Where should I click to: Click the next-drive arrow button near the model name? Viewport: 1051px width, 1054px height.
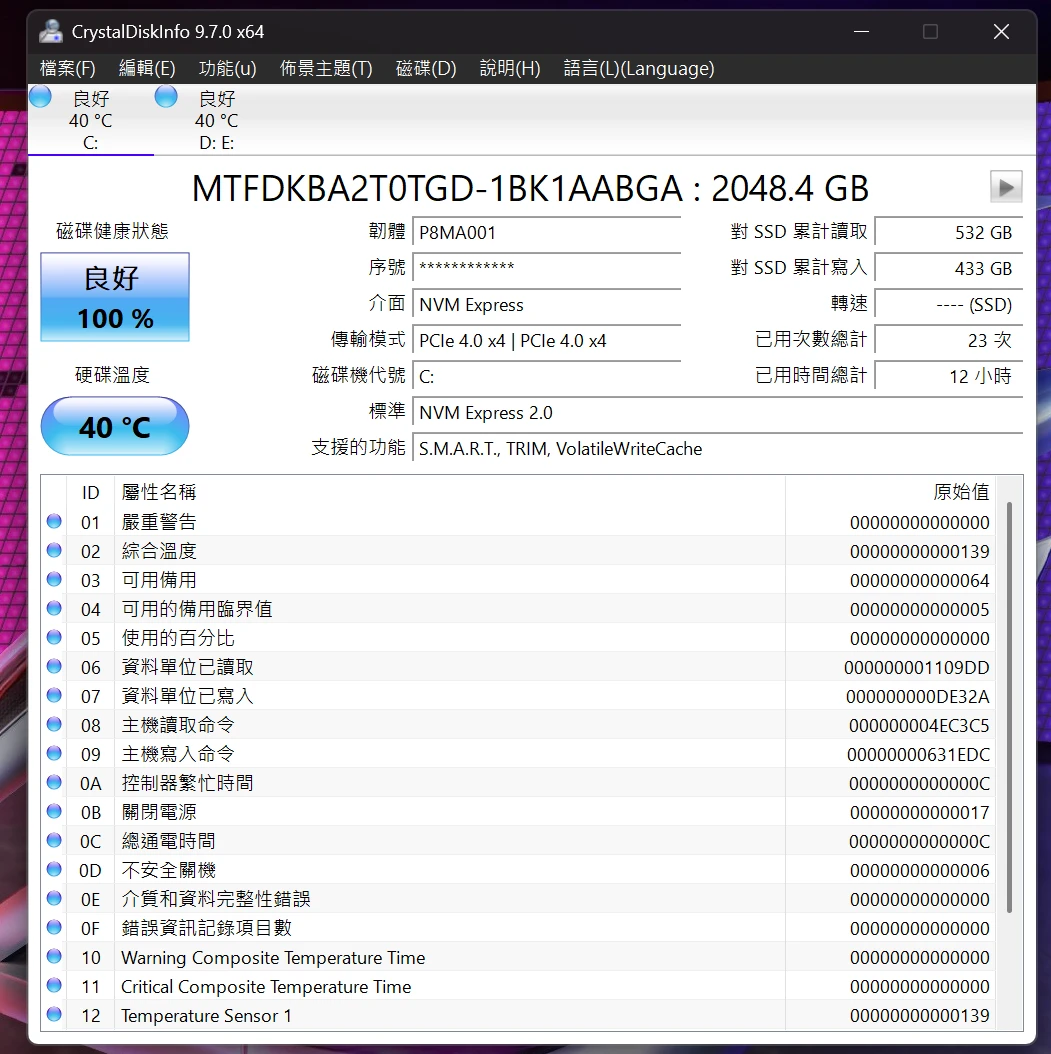tap(1006, 186)
